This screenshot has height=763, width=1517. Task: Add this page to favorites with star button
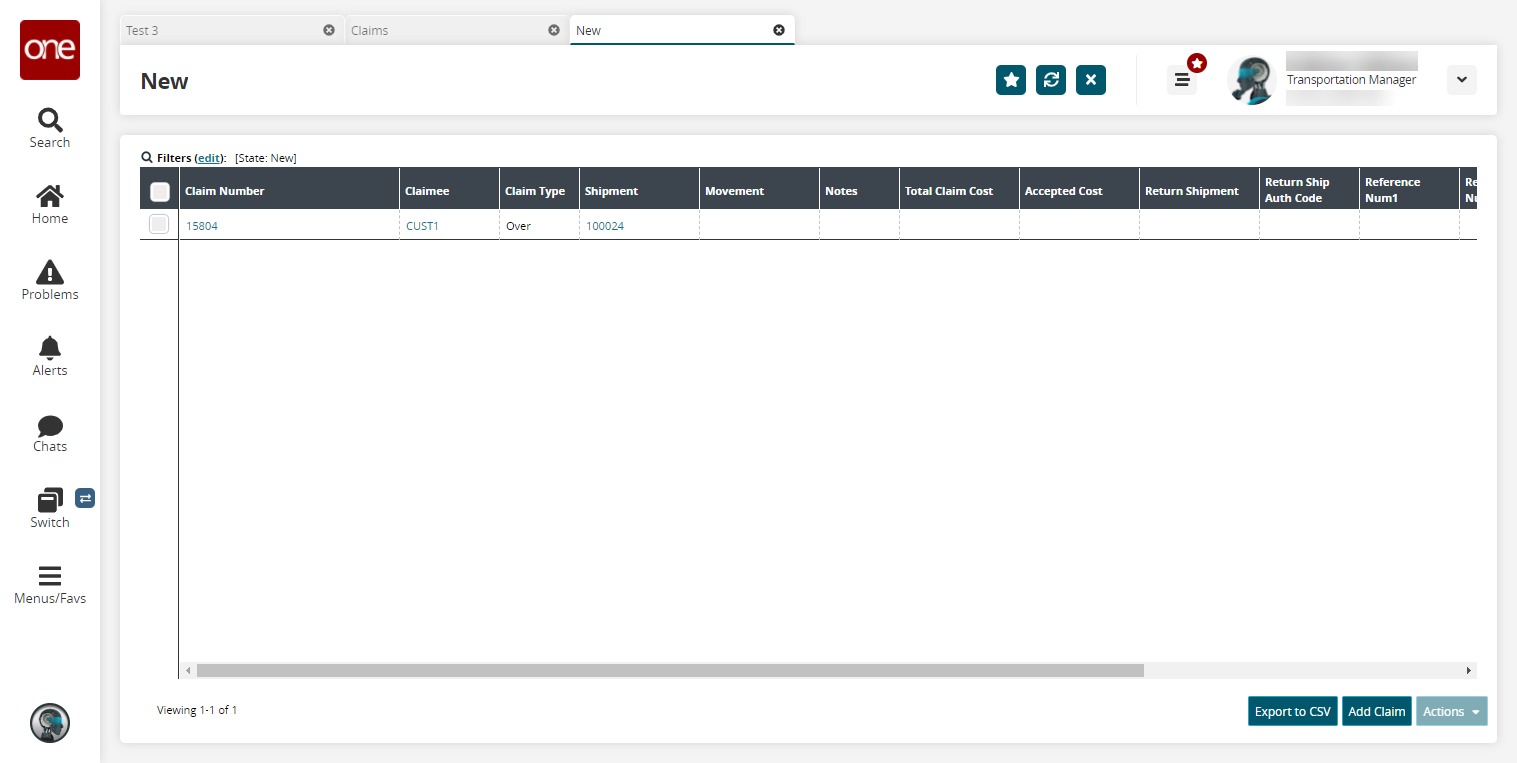point(1011,80)
